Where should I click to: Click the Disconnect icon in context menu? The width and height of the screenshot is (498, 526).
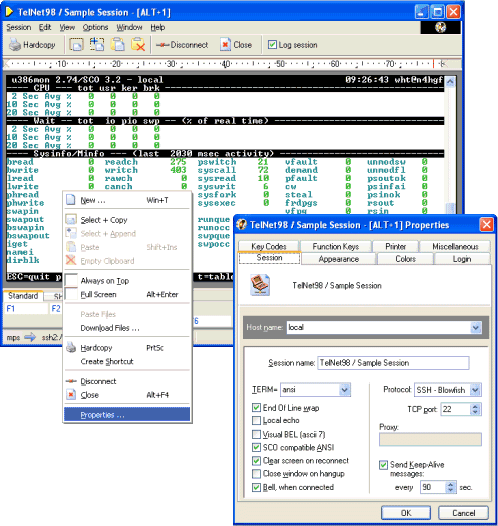tap(71, 381)
